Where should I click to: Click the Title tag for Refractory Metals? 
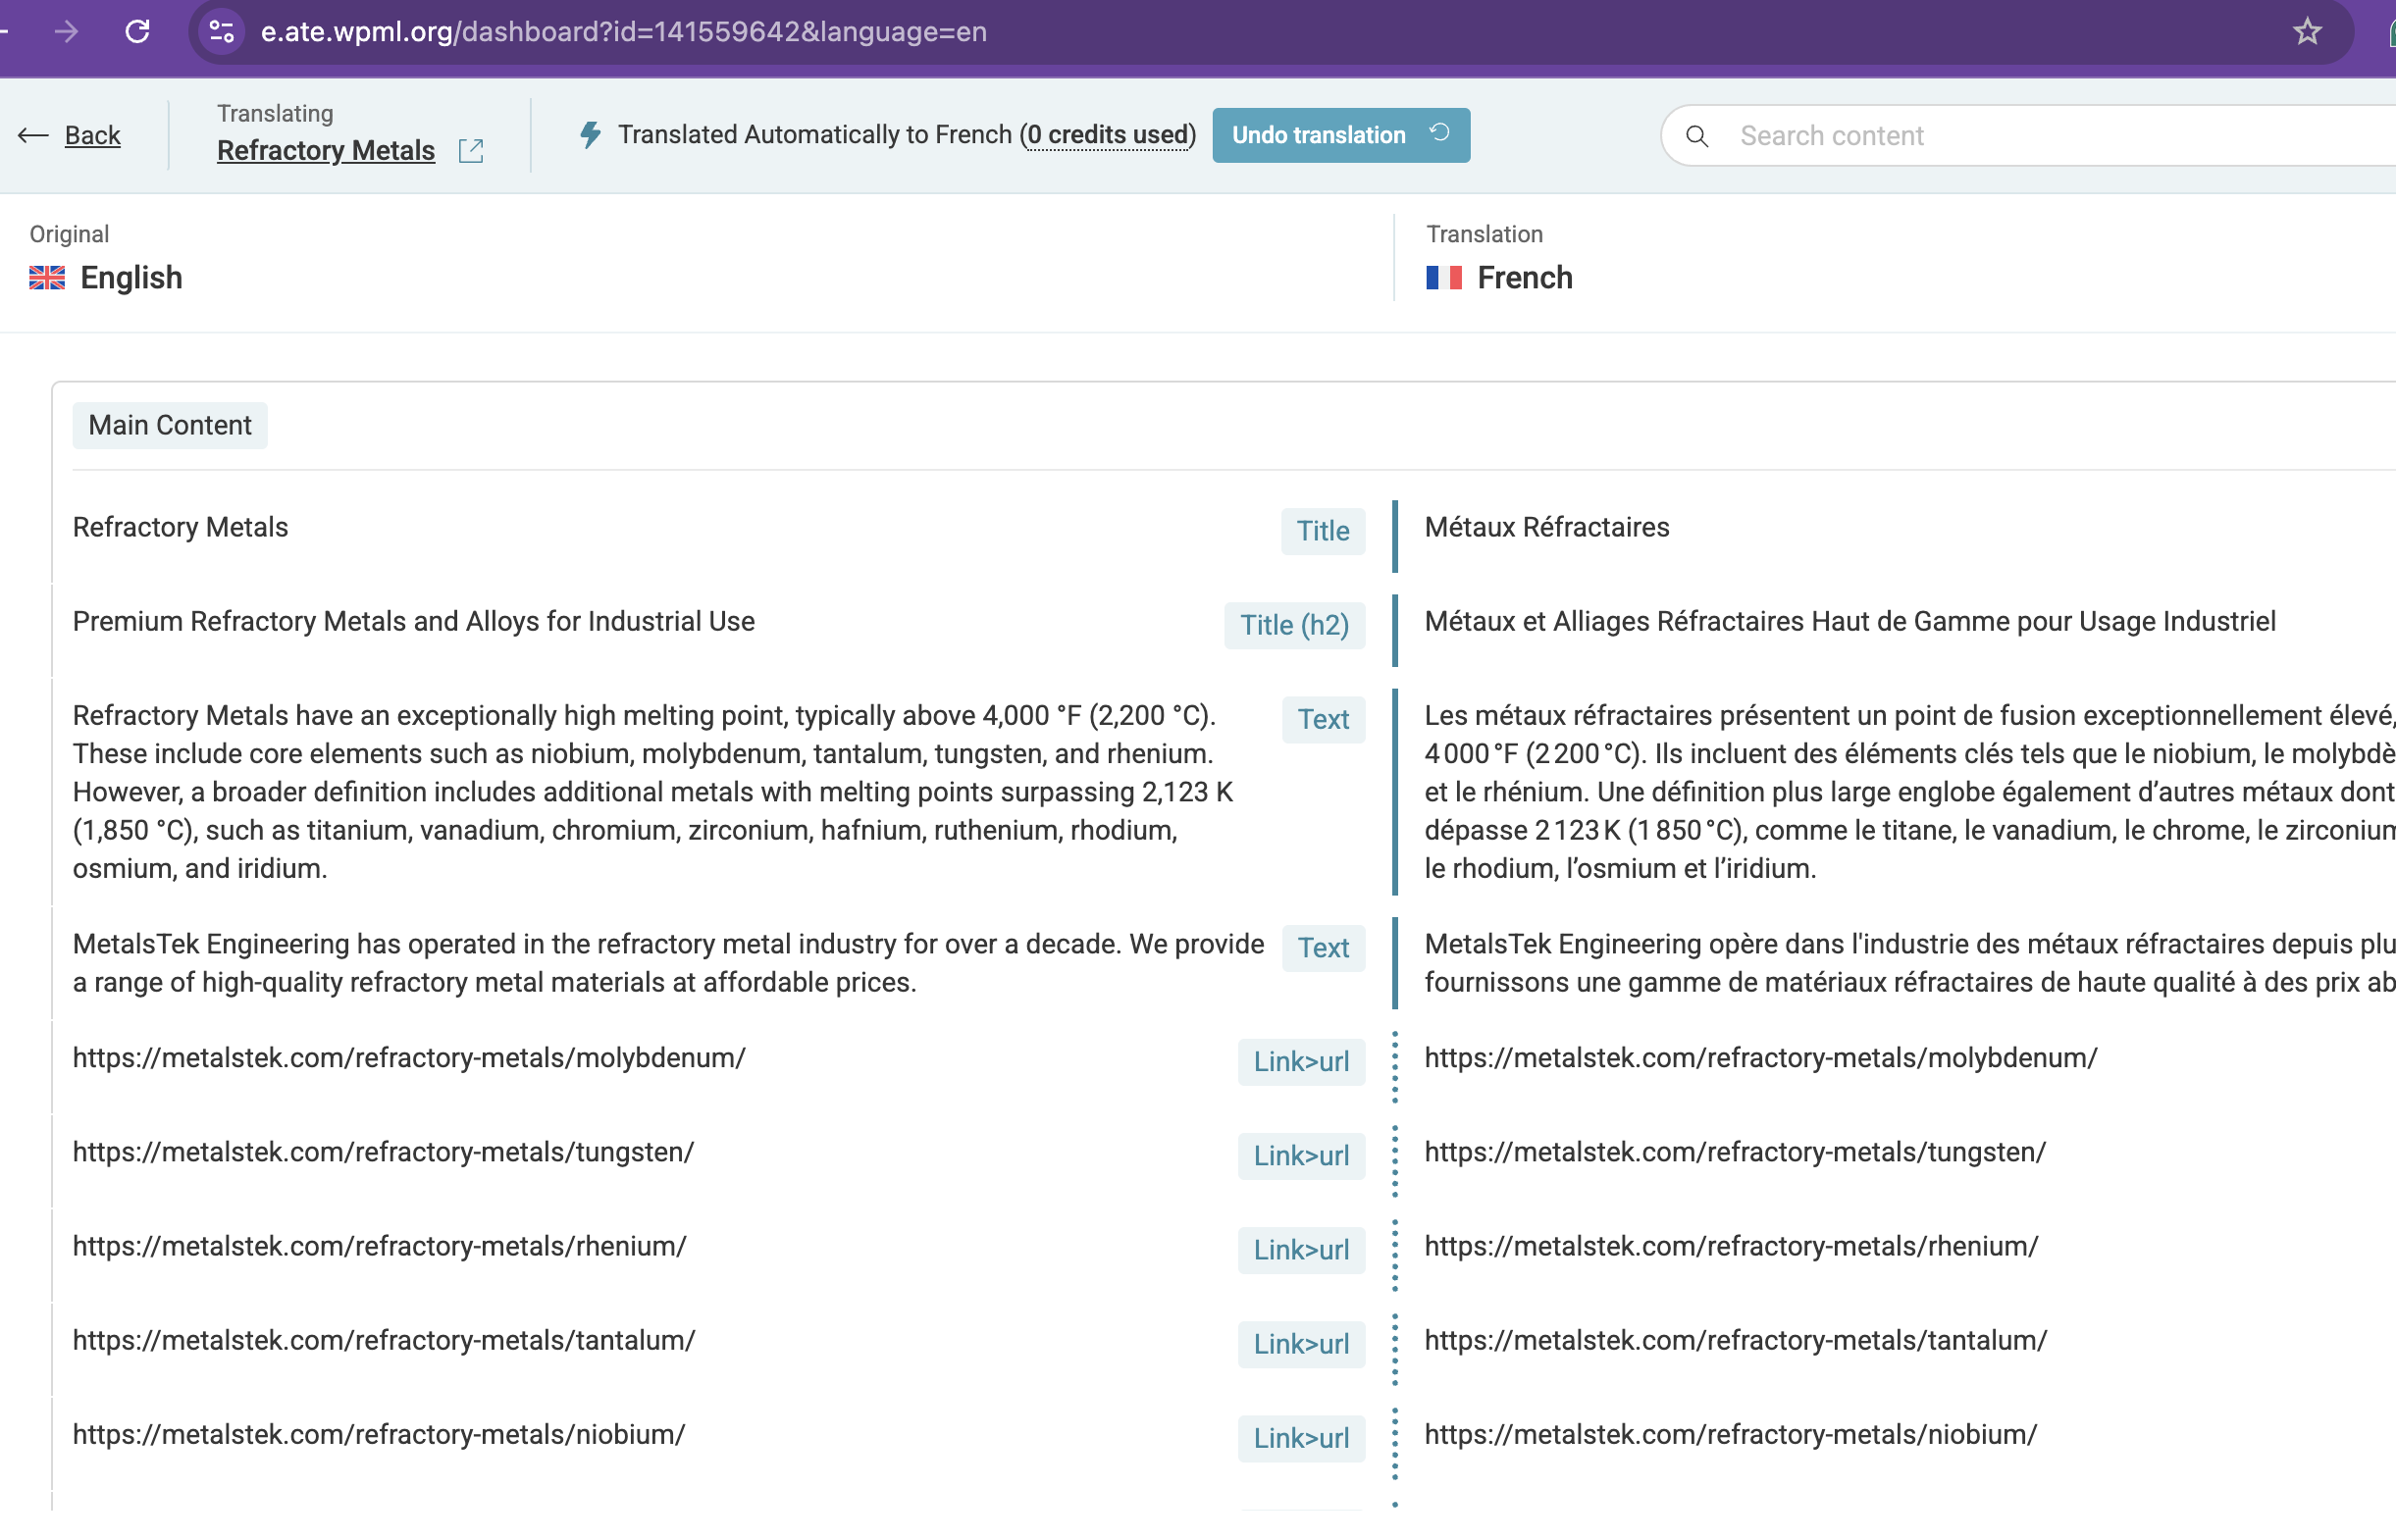coord(1323,531)
